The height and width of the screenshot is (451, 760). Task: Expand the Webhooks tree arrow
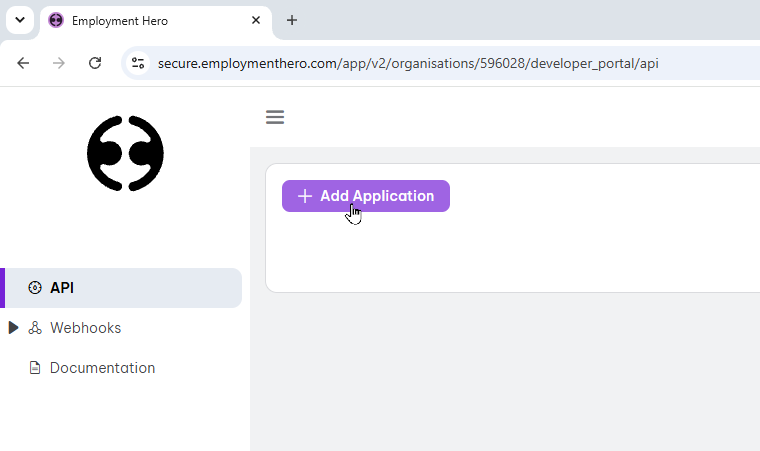tap(14, 328)
